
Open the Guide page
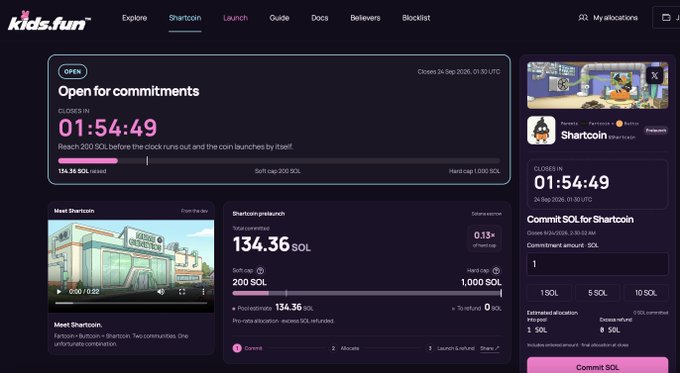(x=279, y=18)
